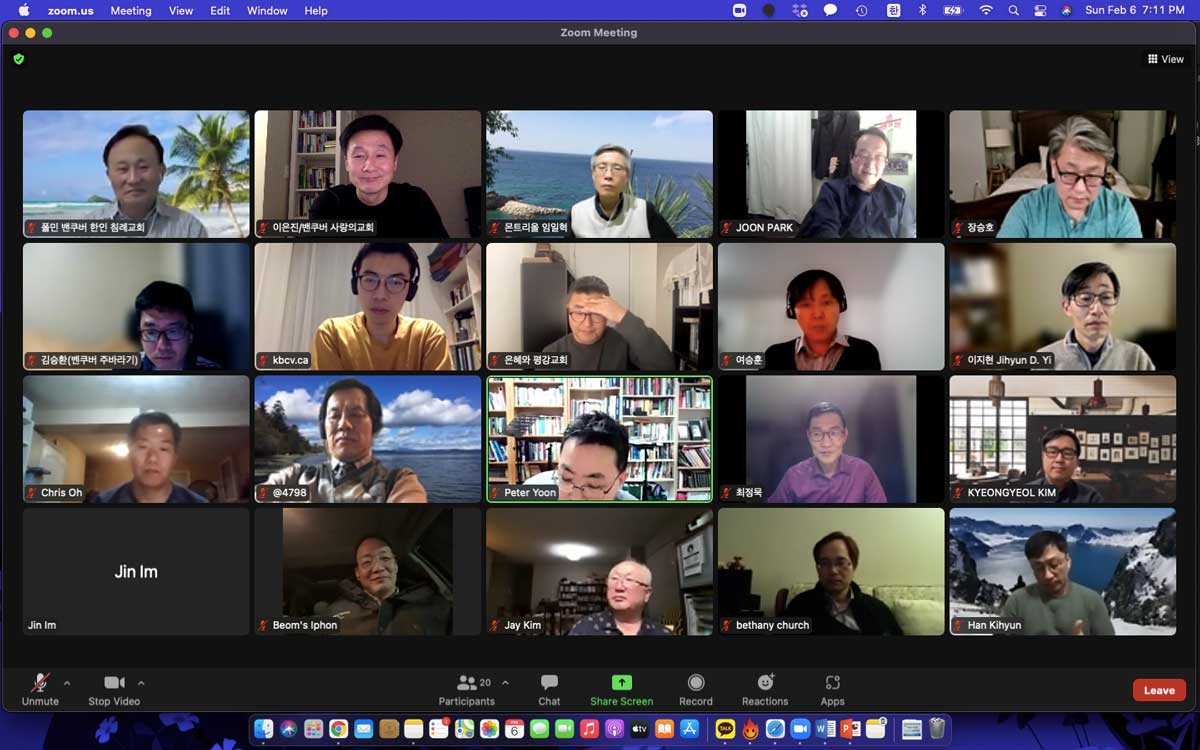1200x750 pixels.
Task: Open the Apps panel
Action: tap(832, 683)
